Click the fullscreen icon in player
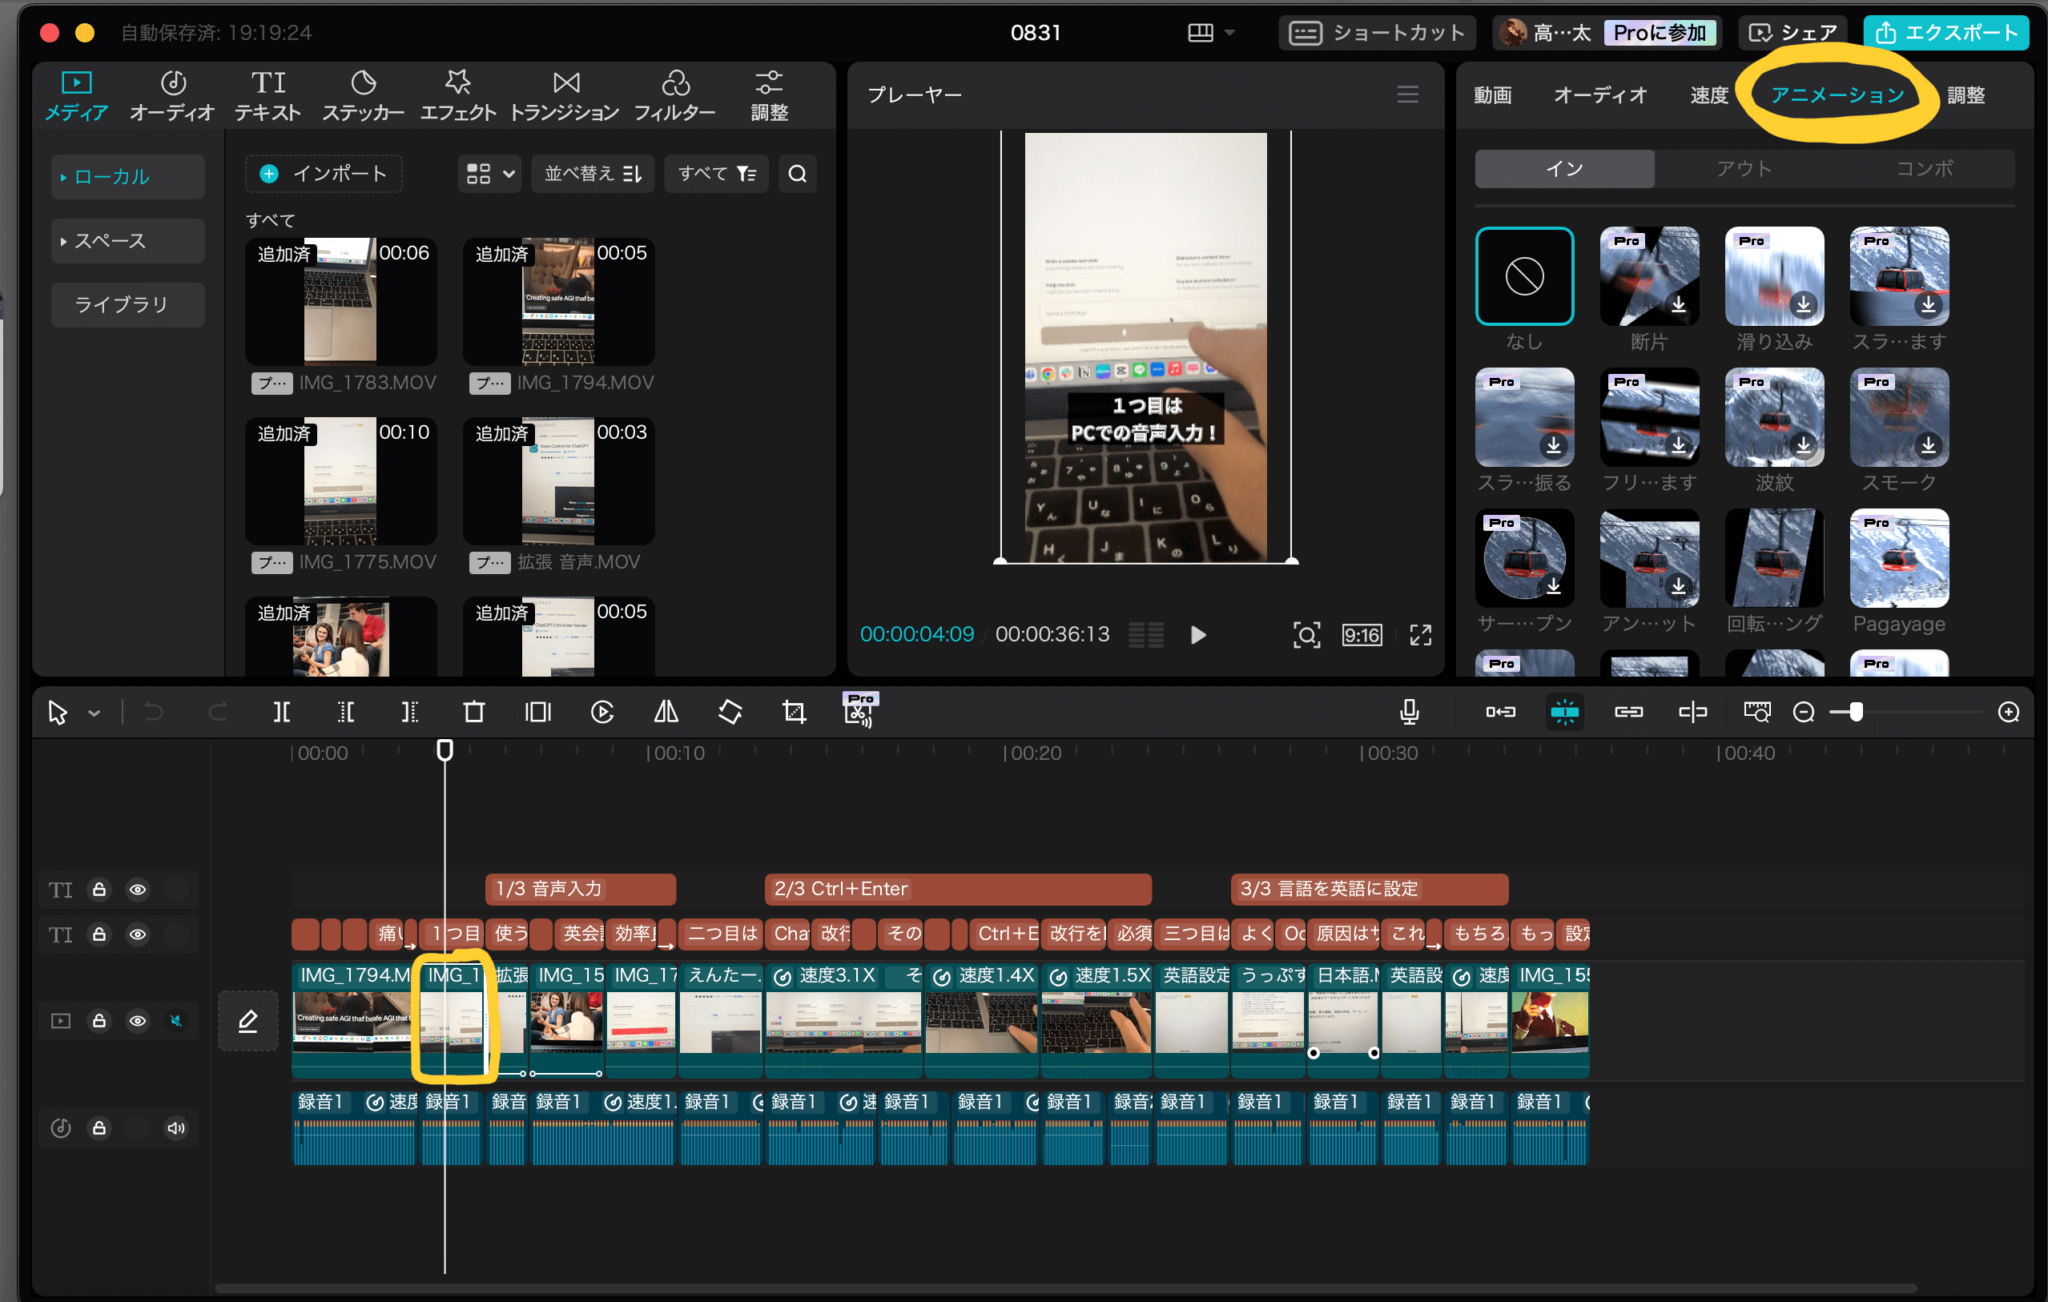This screenshot has width=2048, height=1302. click(x=1420, y=635)
